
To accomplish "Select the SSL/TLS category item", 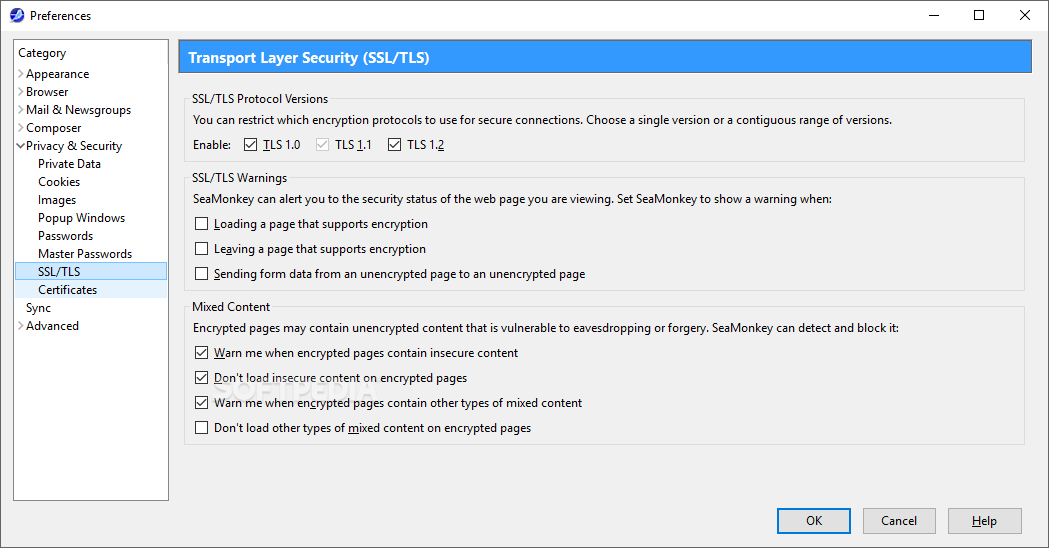I will click(91, 271).
